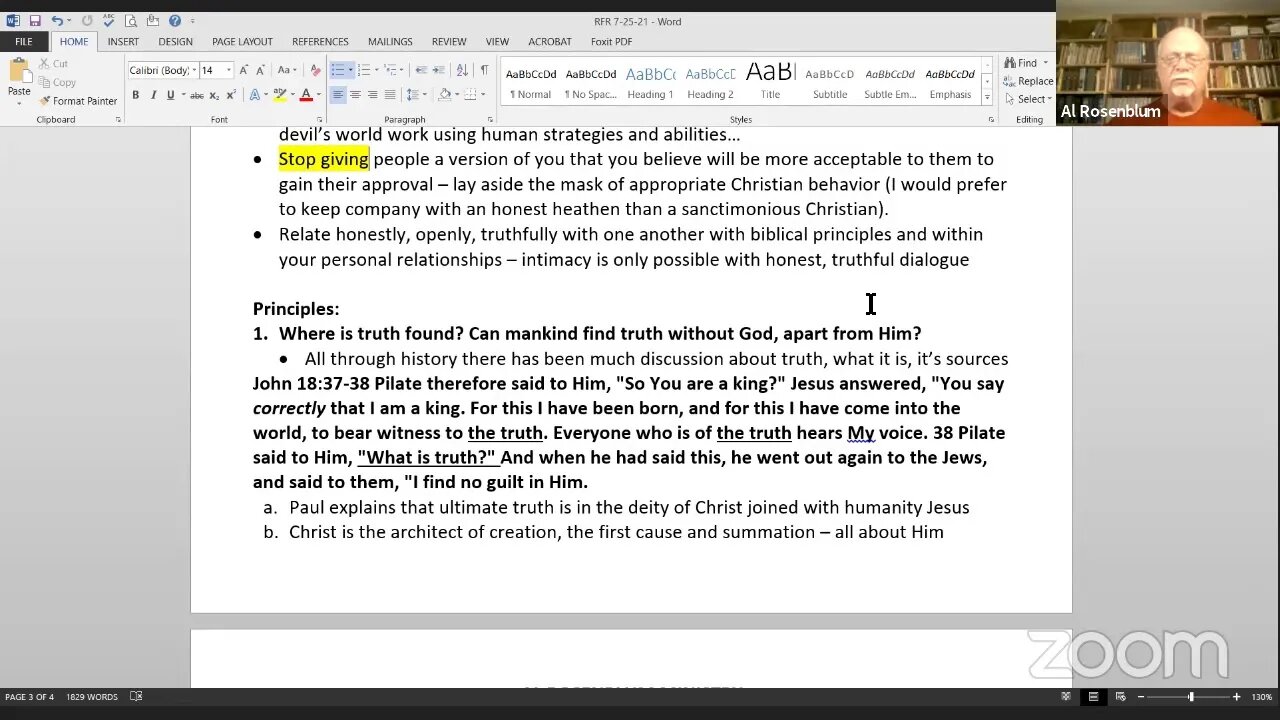Apply text effects to selection
Image resolution: width=1280 pixels, height=720 pixels.
tap(255, 95)
